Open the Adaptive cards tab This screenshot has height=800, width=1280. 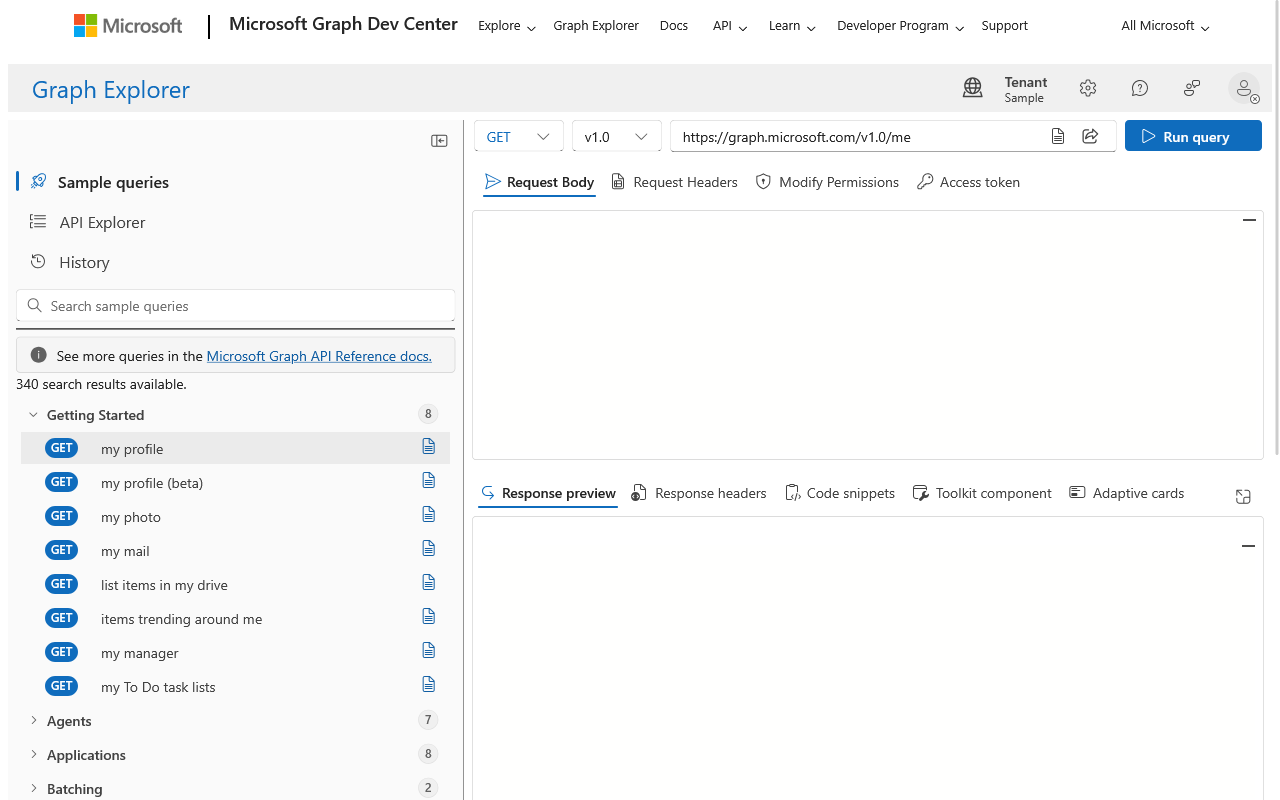[1126, 493]
